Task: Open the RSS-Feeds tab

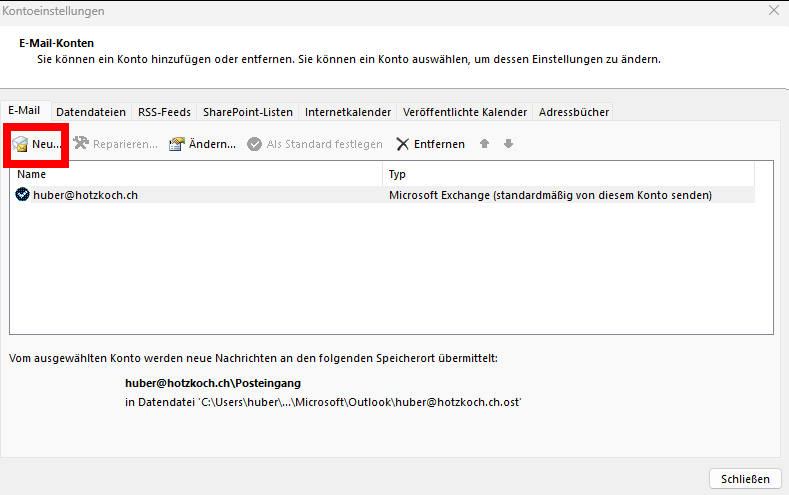Action: tap(166, 112)
